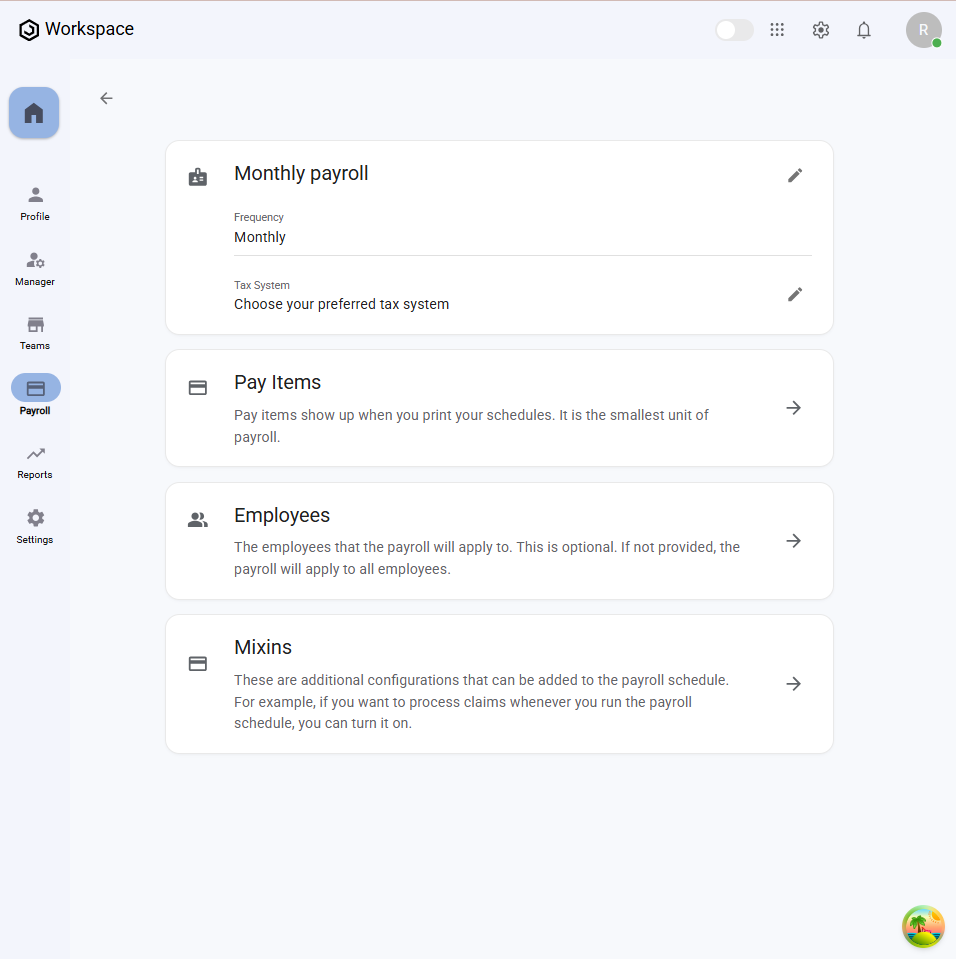Screen dimensions: 956x959
Task: Toggle the switch in top bar
Action: [734, 30]
